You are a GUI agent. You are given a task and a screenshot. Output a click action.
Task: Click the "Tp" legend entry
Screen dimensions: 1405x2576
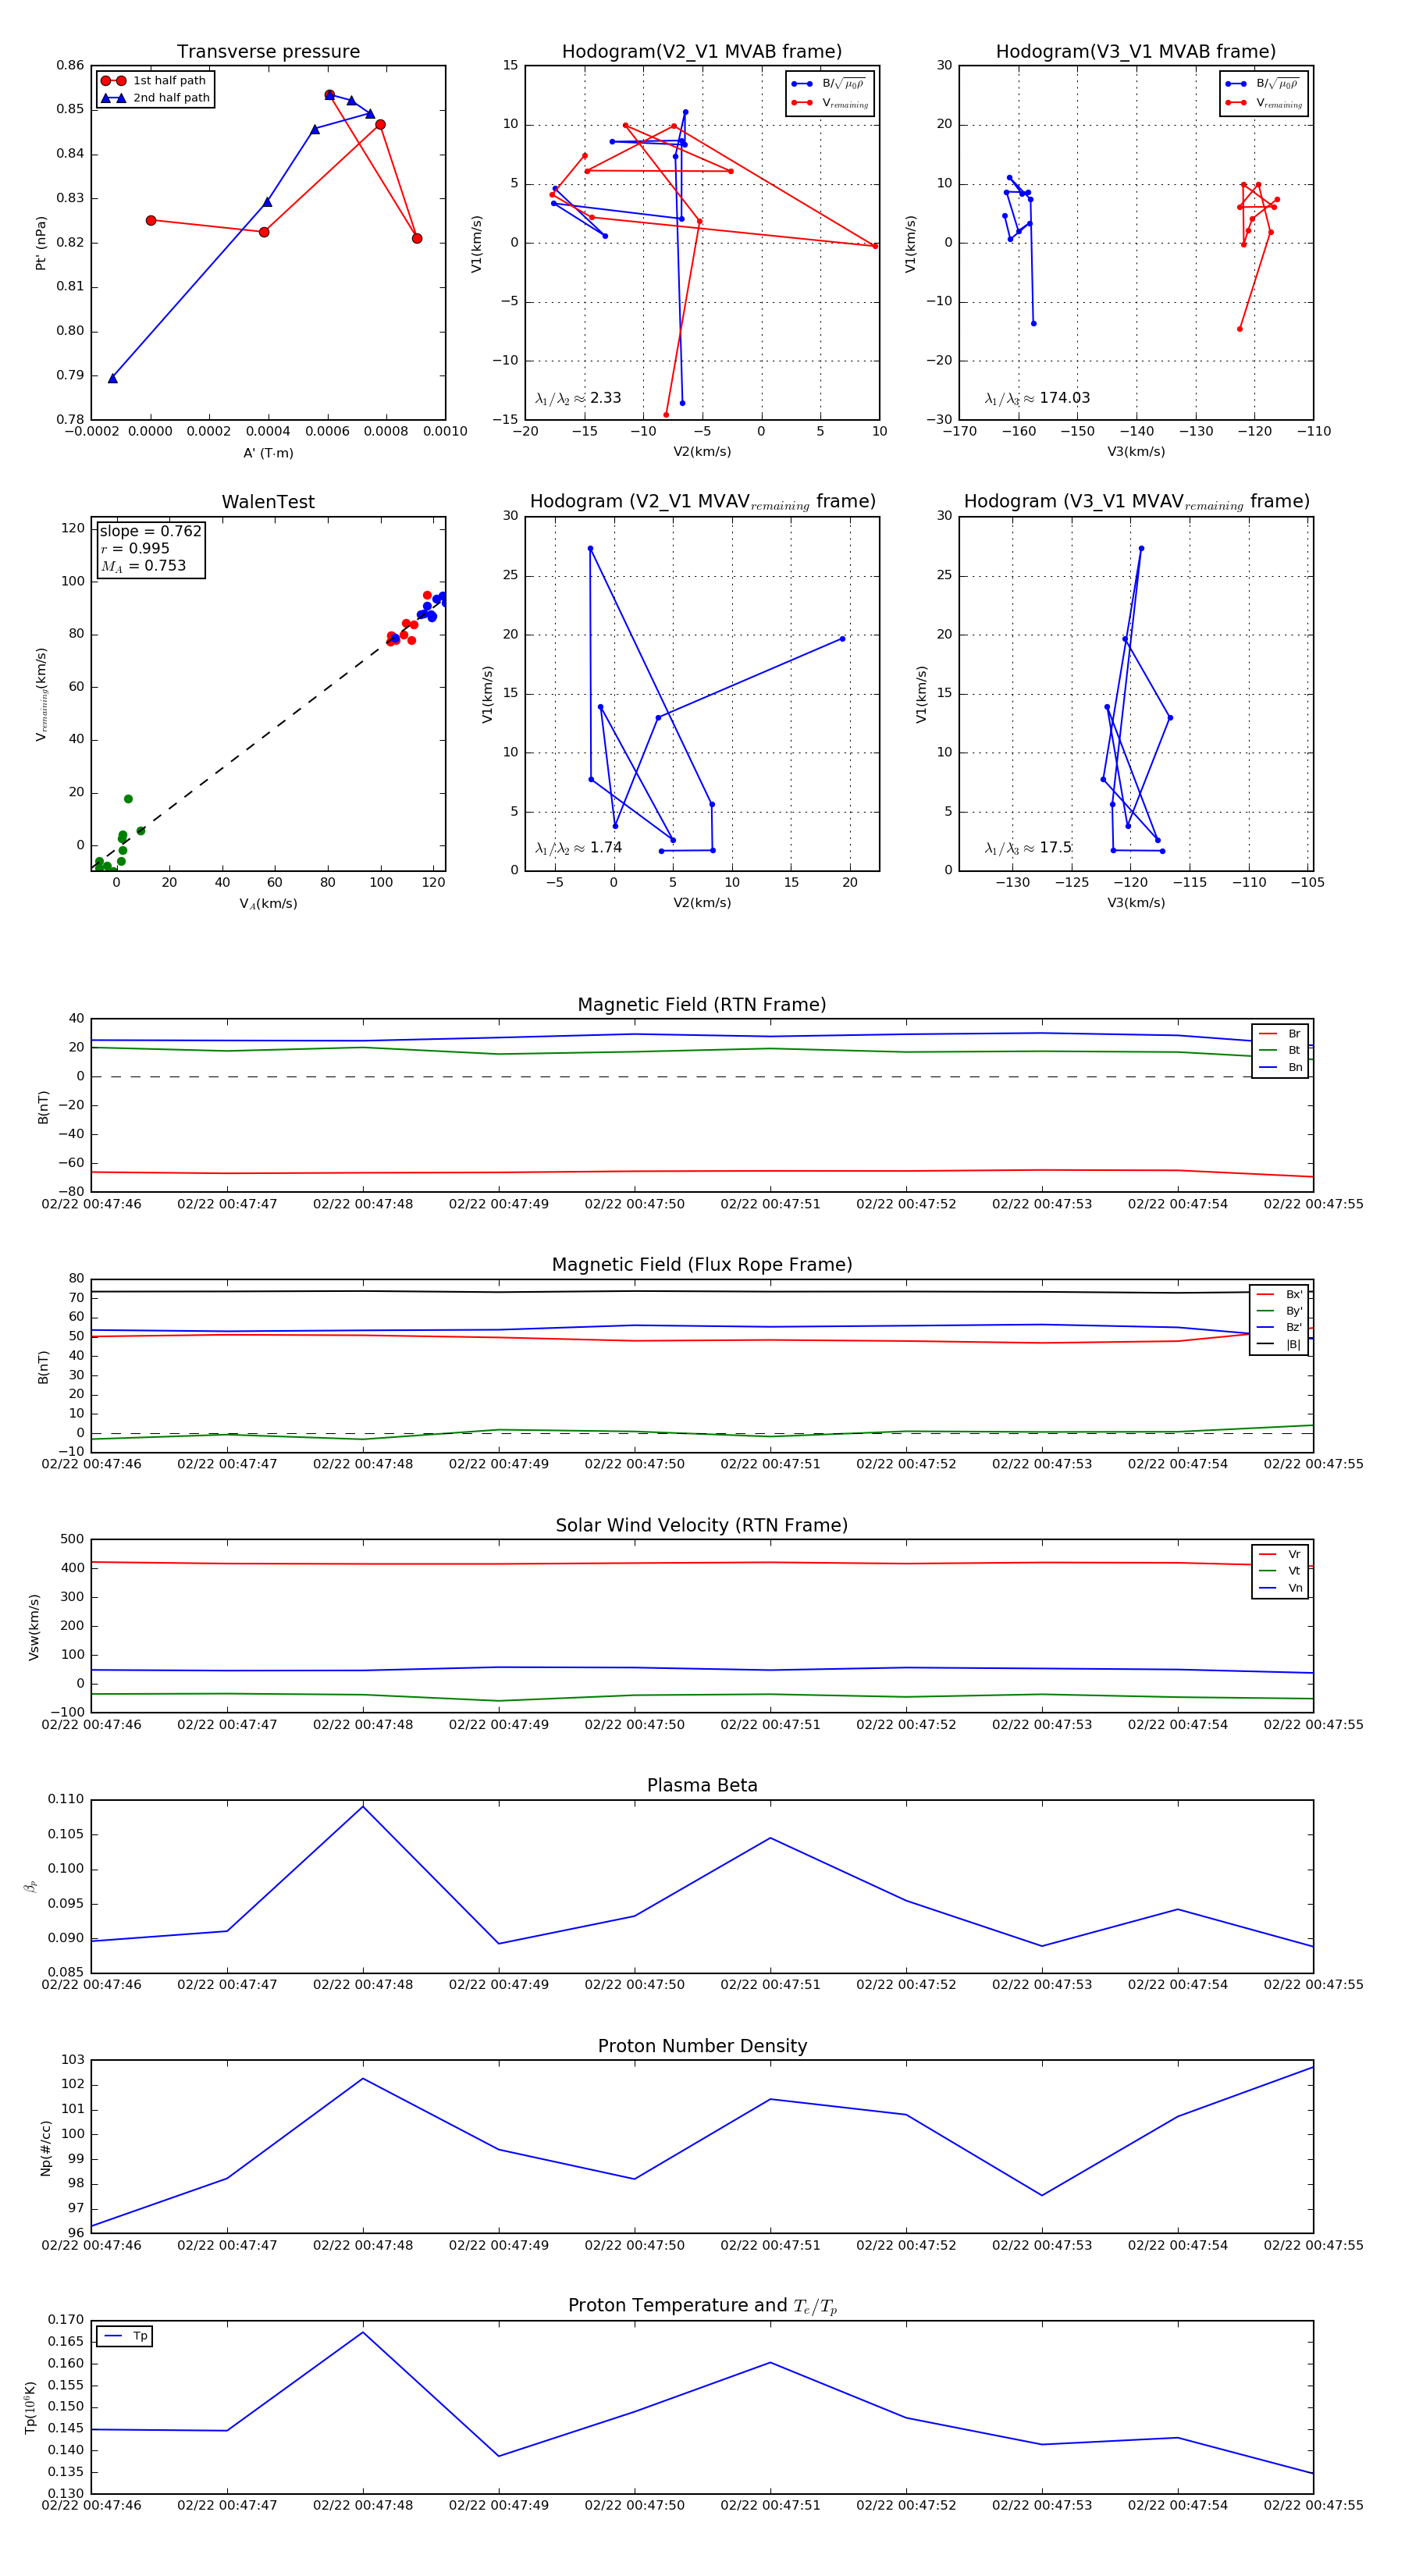coord(125,2336)
